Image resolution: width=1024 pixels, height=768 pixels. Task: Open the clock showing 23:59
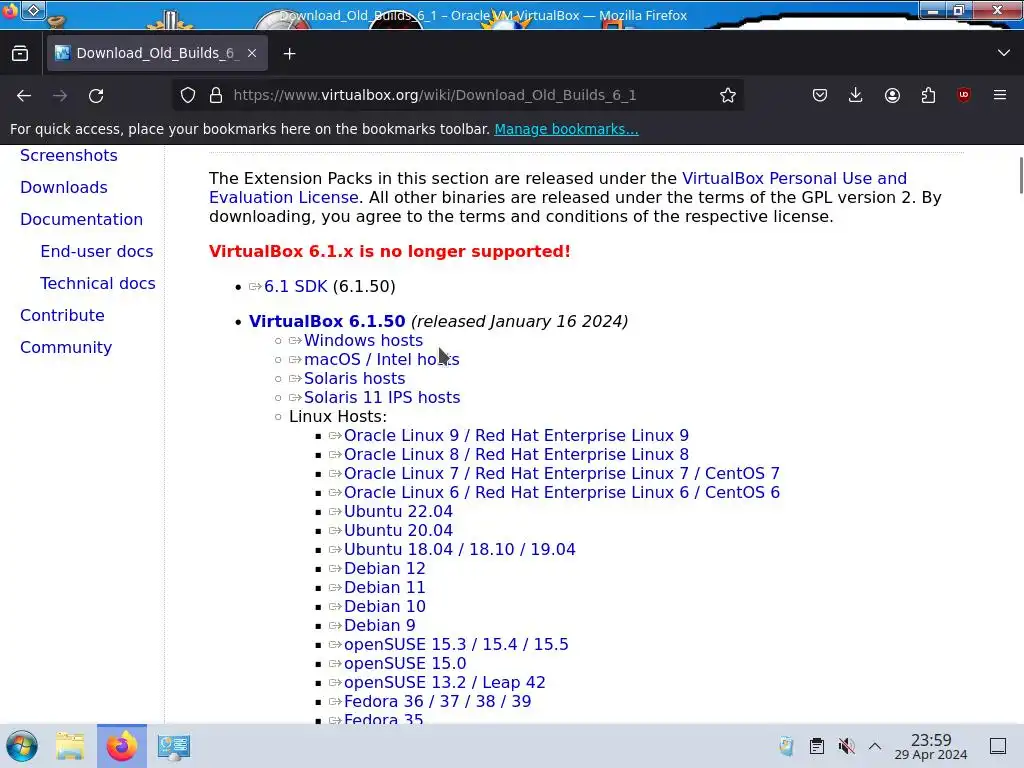931,746
